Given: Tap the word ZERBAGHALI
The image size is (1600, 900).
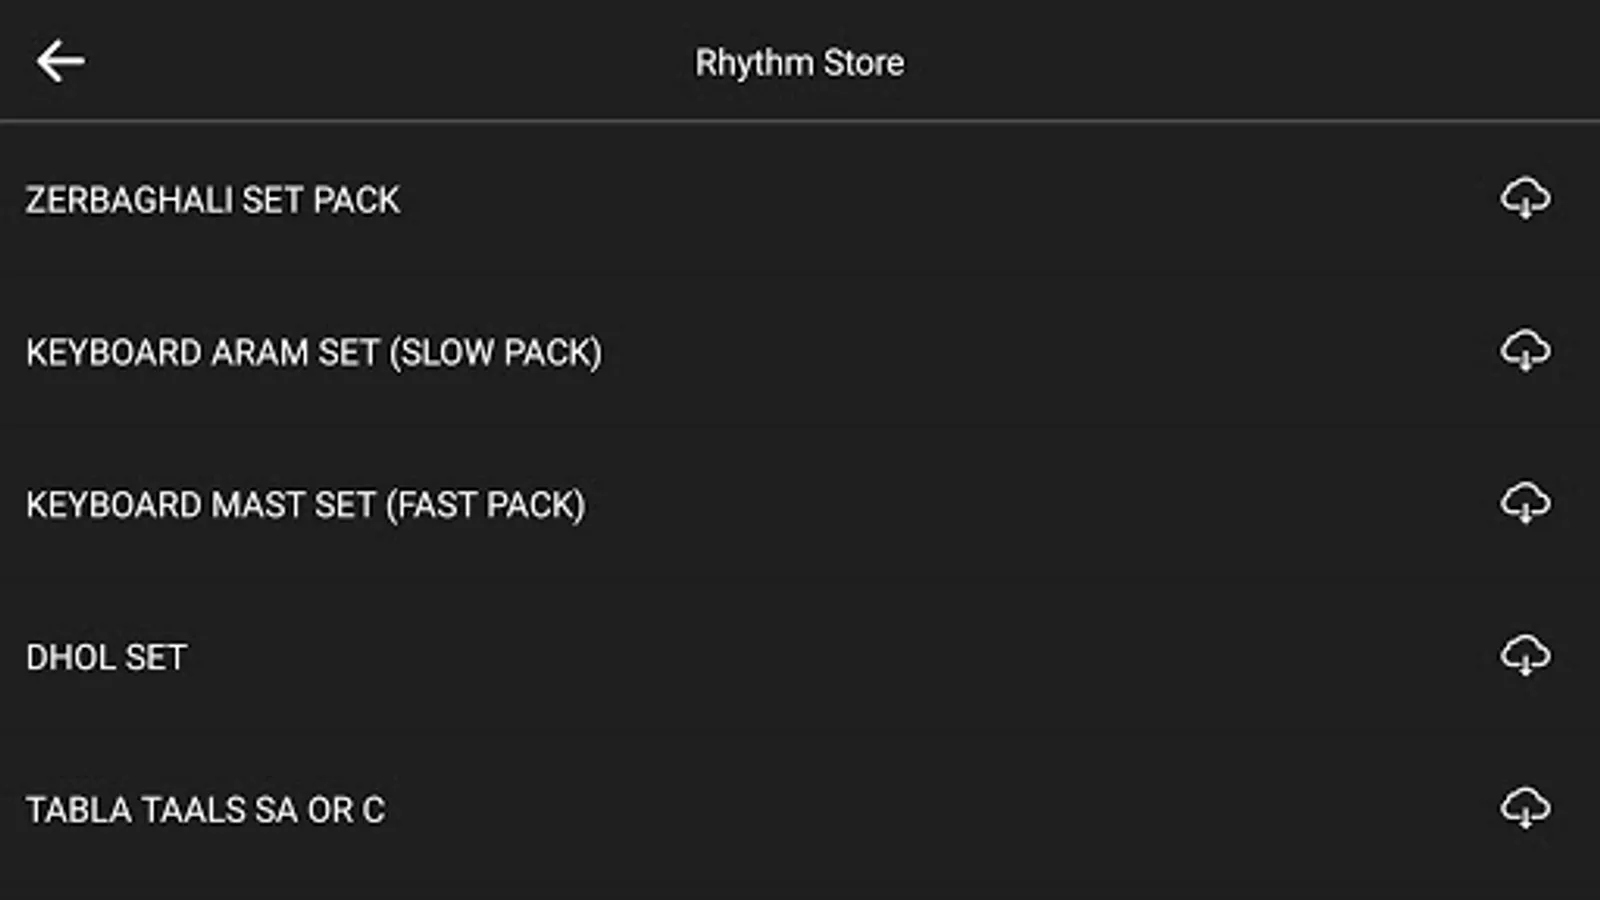Looking at the screenshot, I should click(129, 200).
